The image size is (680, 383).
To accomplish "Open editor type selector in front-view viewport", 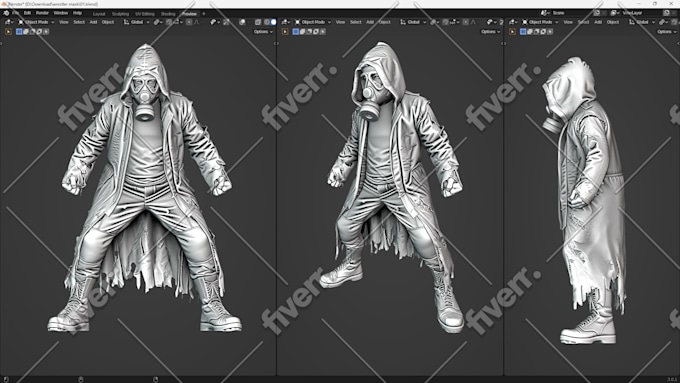I will (9, 22).
